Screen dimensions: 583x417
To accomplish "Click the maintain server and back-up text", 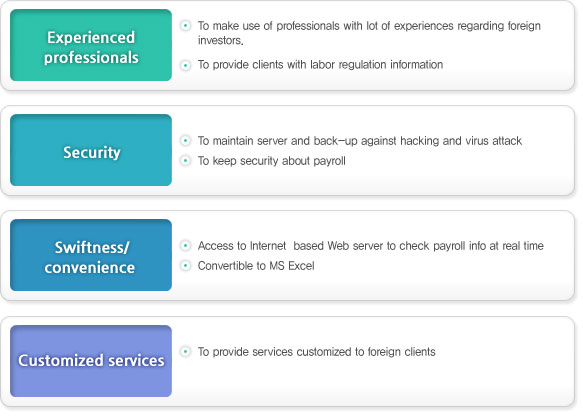I will pos(360,141).
